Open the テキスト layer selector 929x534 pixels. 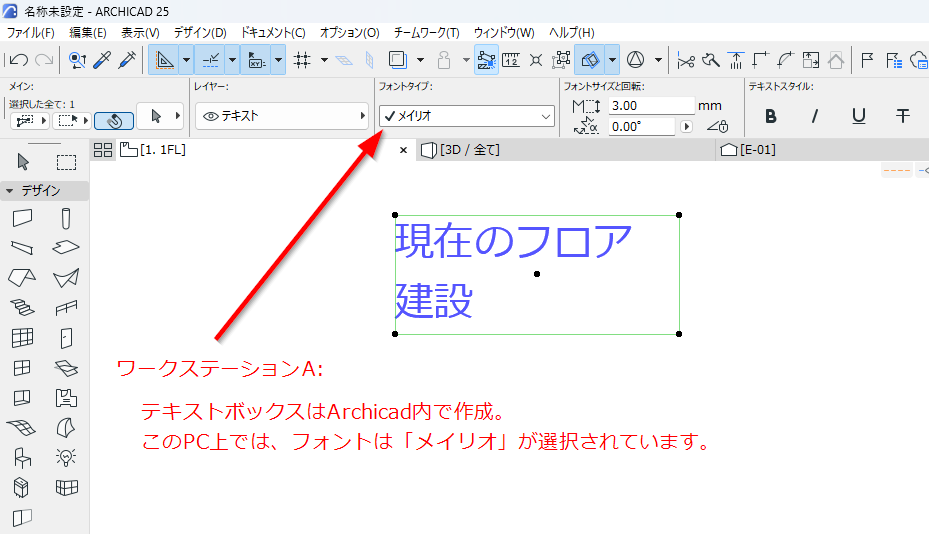[282, 116]
